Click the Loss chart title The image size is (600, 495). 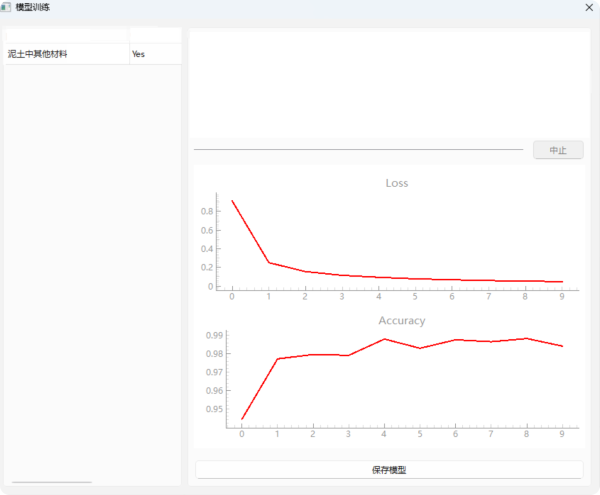(397, 183)
